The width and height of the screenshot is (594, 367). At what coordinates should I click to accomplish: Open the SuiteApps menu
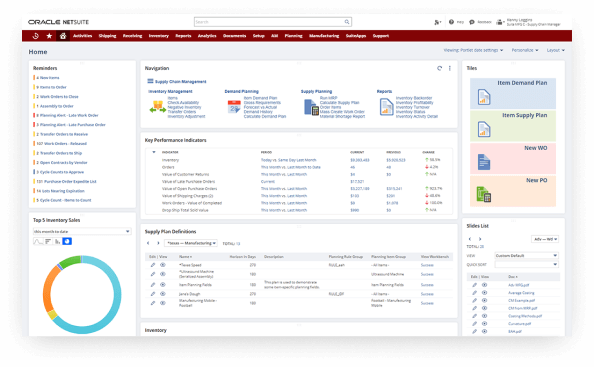pos(356,36)
